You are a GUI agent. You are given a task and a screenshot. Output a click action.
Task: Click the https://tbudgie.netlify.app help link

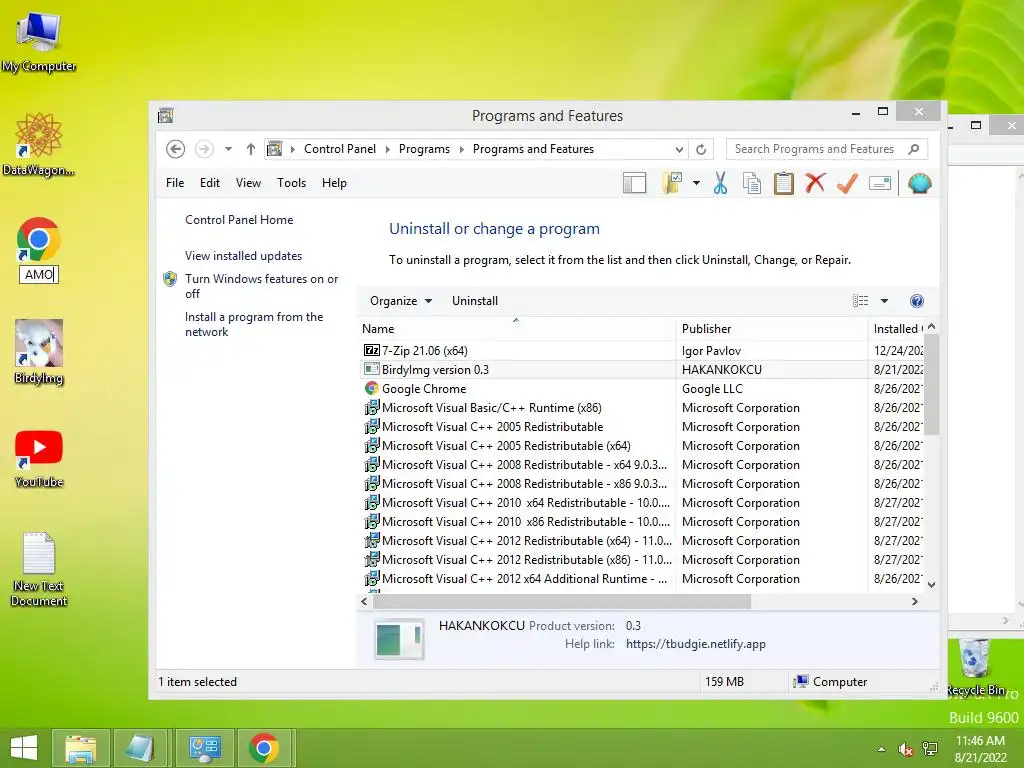(696, 644)
